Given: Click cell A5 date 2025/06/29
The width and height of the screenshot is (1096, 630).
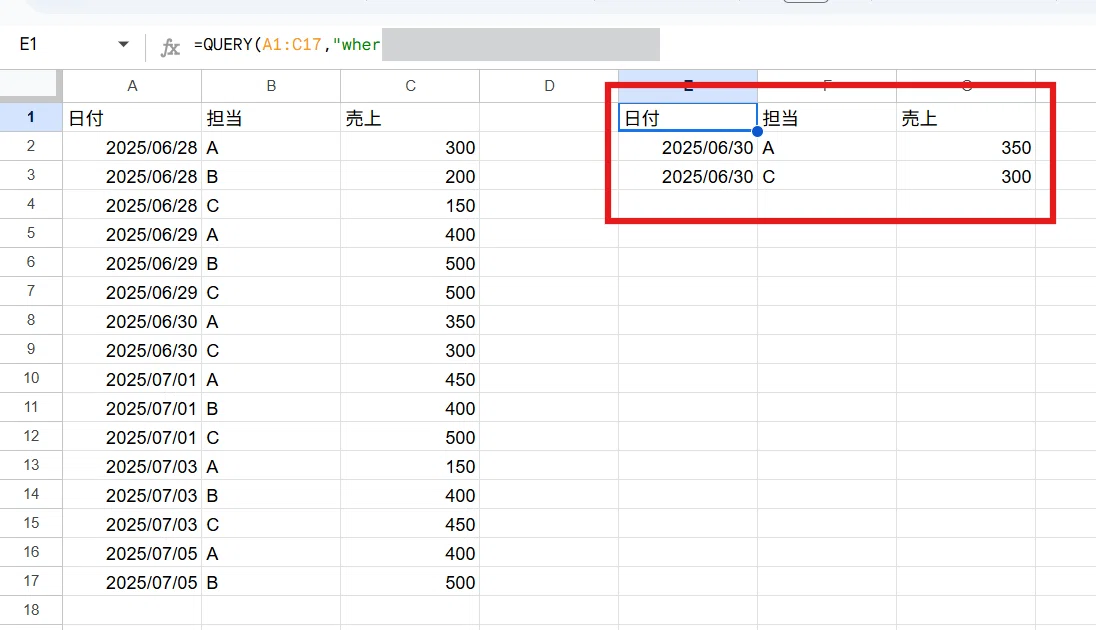Looking at the screenshot, I should [x=132, y=234].
